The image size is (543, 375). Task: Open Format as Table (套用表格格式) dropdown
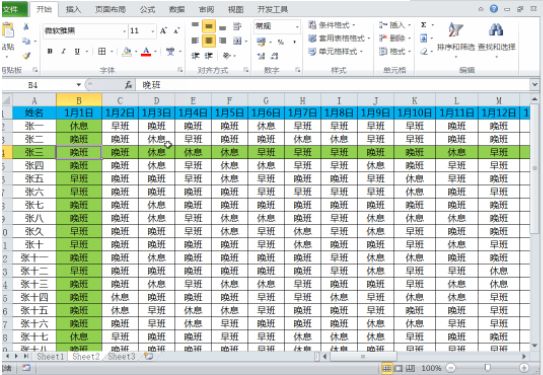(339, 38)
